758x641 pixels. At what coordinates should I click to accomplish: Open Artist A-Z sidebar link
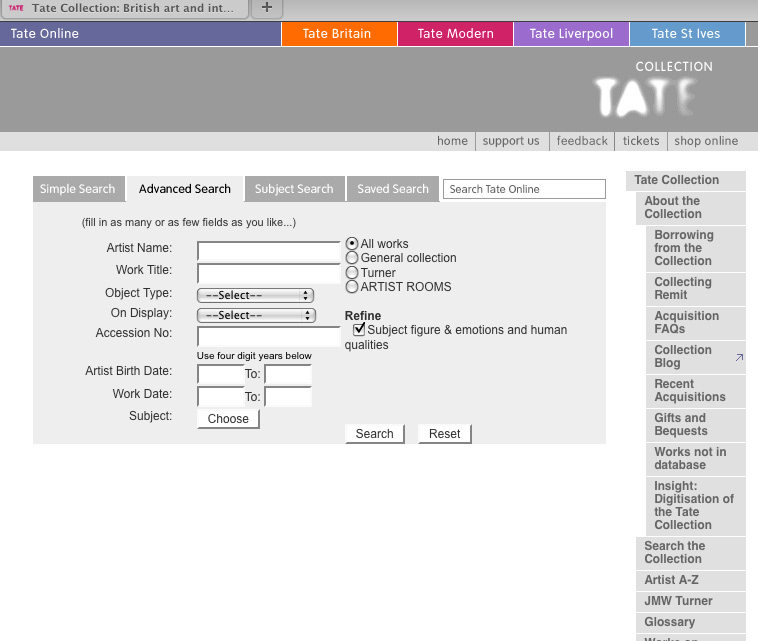(690, 580)
